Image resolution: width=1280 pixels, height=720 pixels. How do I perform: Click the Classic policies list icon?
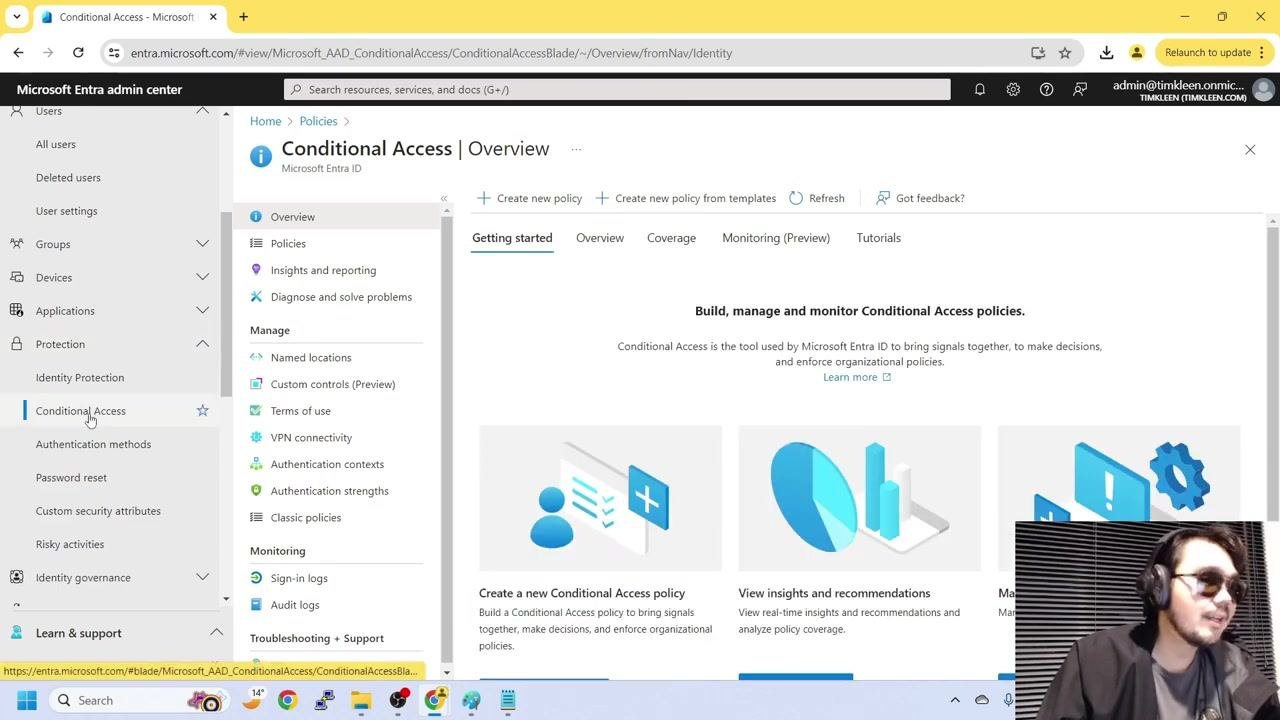pos(256,517)
